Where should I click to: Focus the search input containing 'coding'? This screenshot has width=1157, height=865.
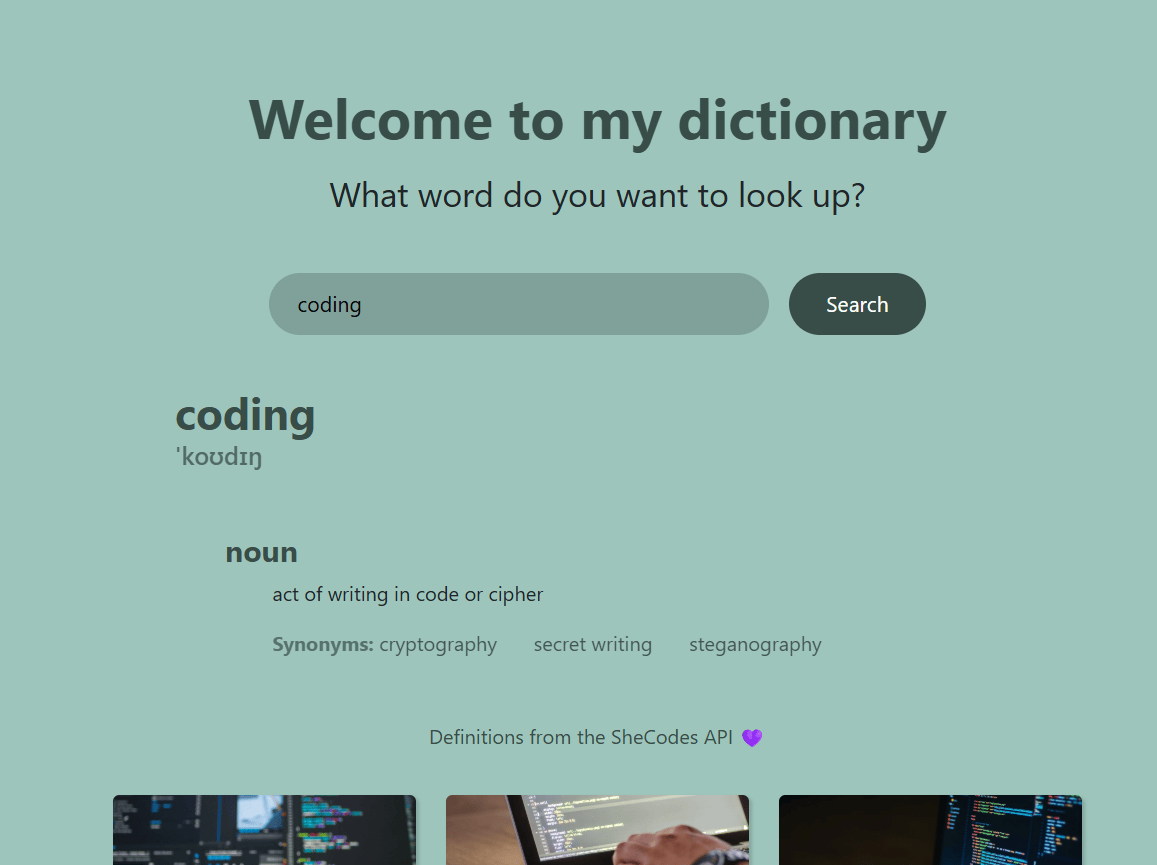[x=518, y=304]
